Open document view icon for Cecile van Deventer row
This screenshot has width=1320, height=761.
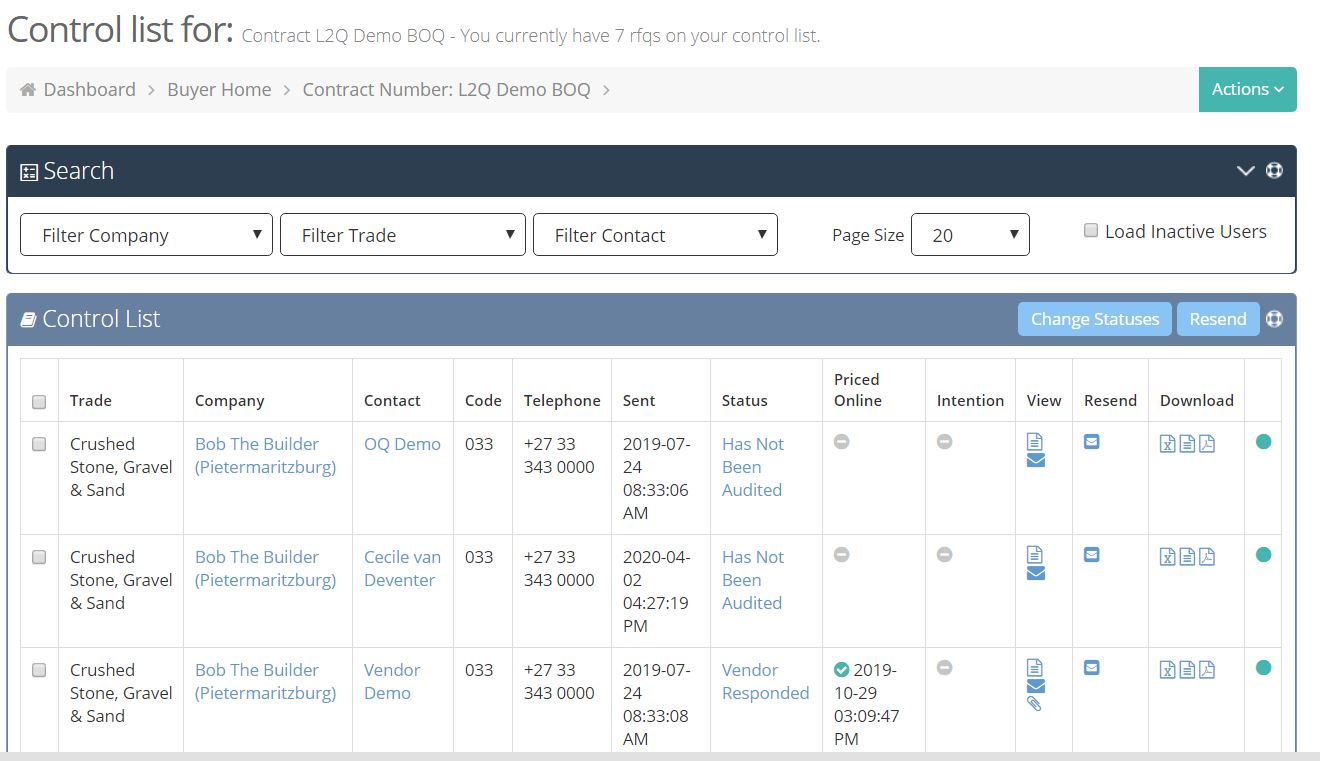pos(1035,554)
